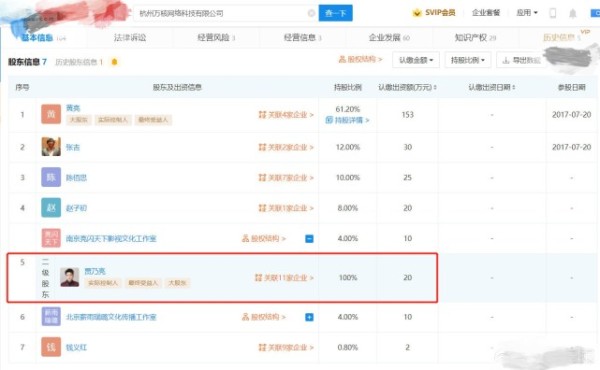Open the 历史股东信息 1 sub-tab

click(x=79, y=62)
